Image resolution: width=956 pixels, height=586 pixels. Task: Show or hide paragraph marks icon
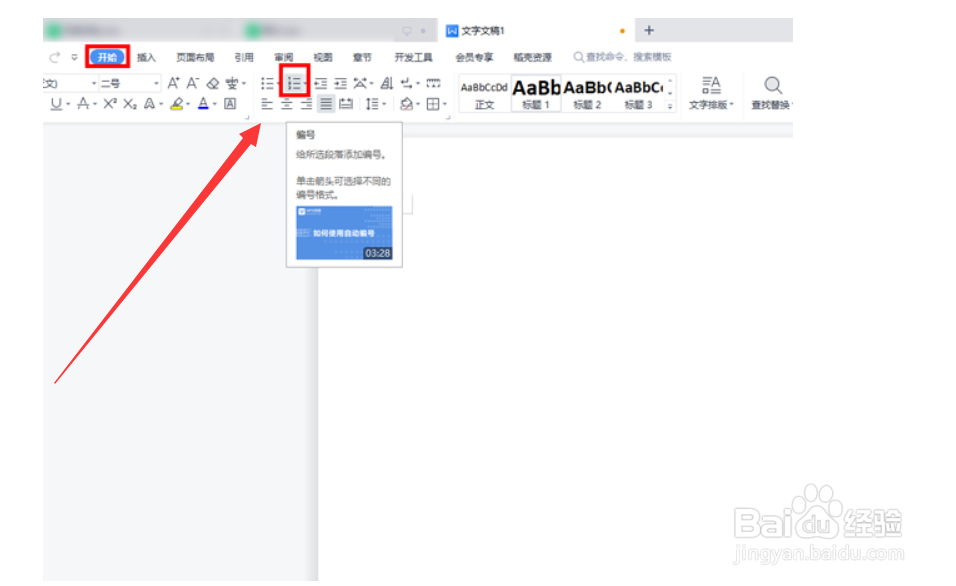tap(407, 84)
